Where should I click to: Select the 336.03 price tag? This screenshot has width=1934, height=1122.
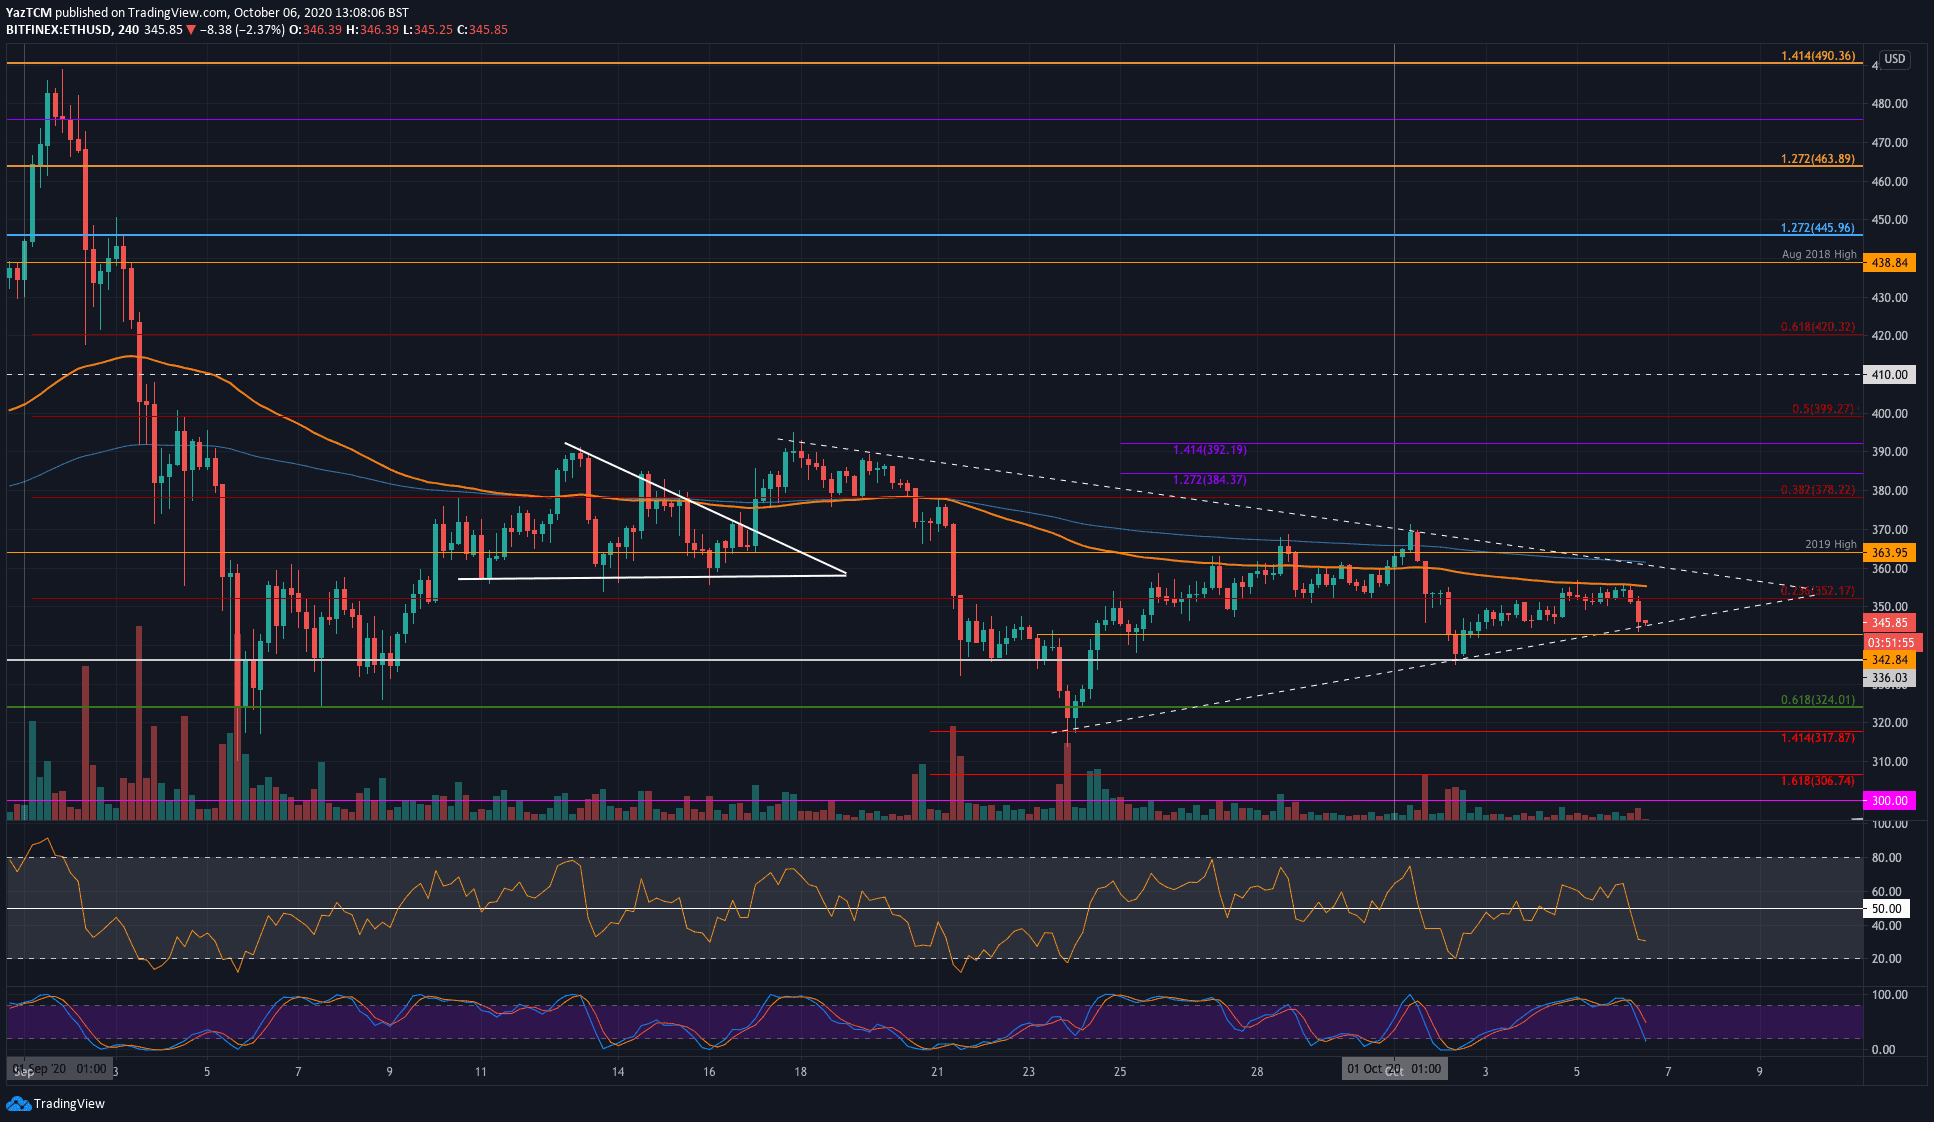pos(1889,678)
